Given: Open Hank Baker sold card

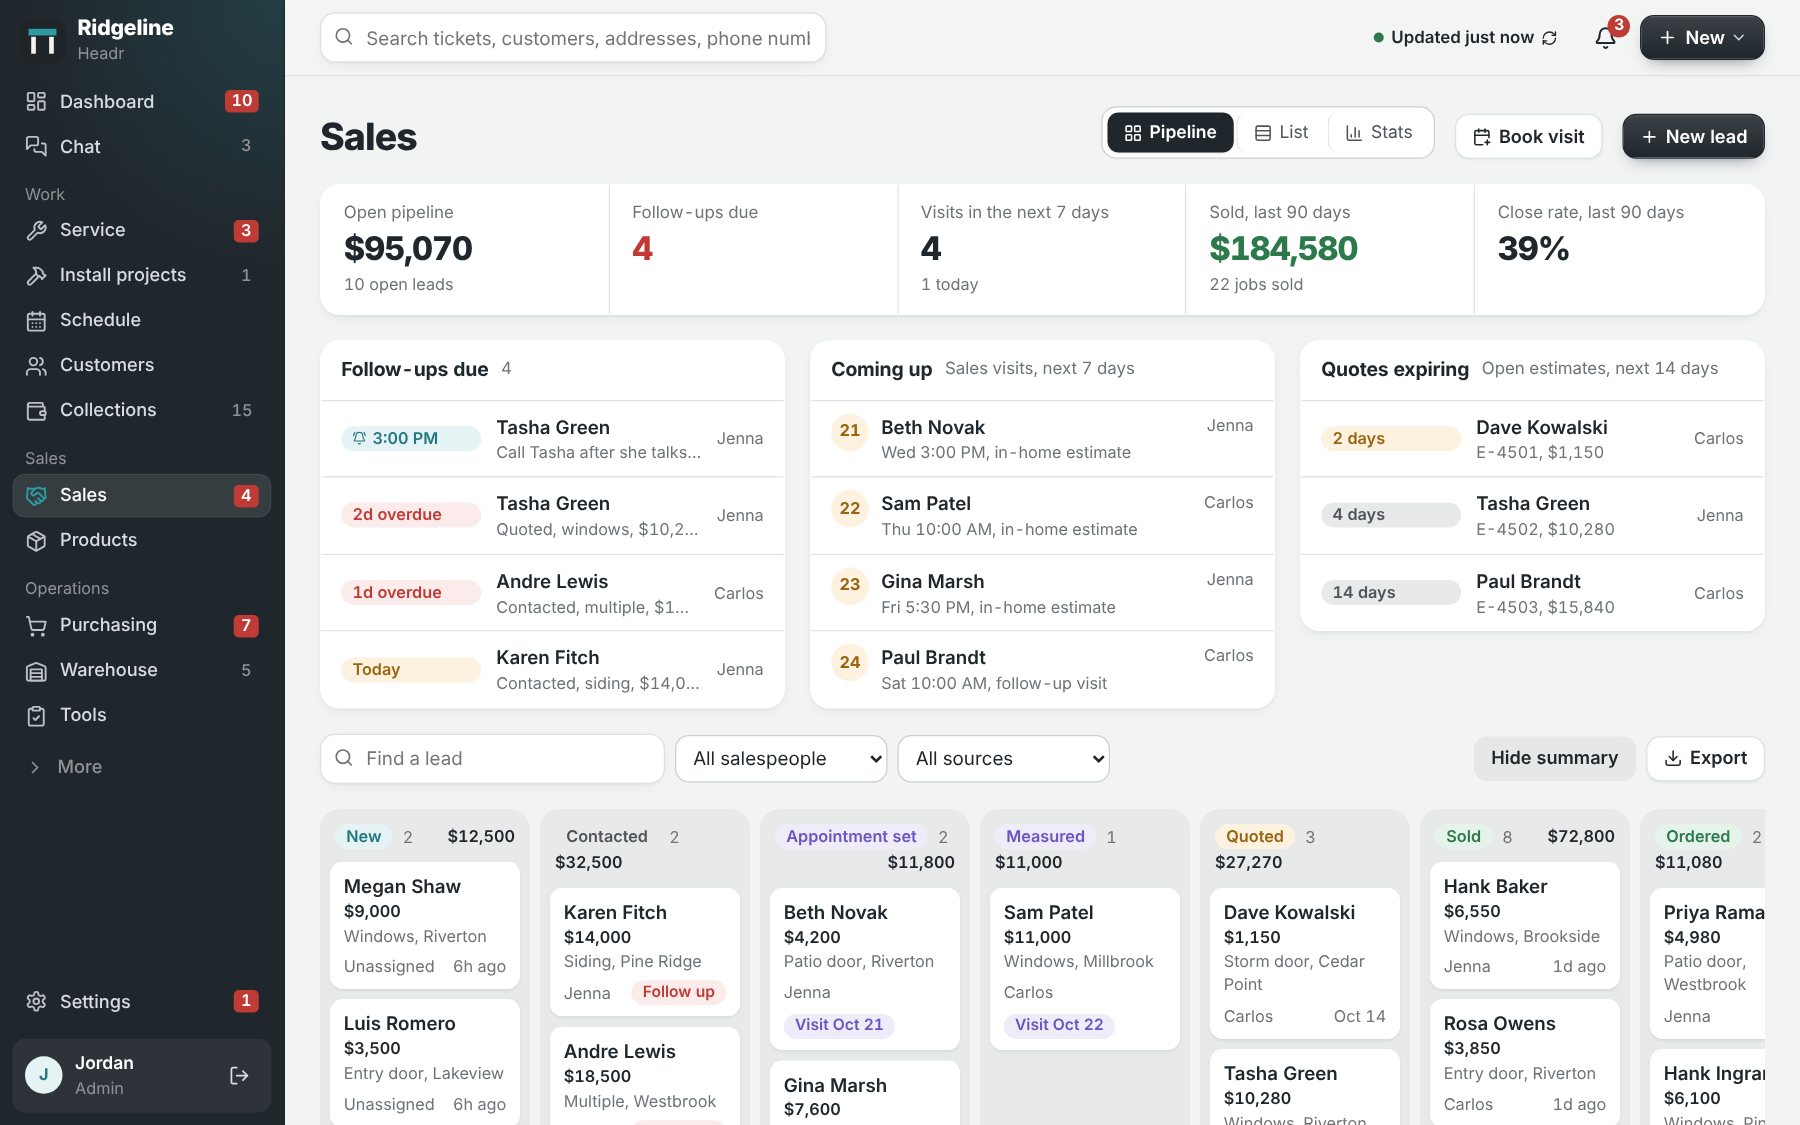Looking at the screenshot, I should (x=1525, y=925).
